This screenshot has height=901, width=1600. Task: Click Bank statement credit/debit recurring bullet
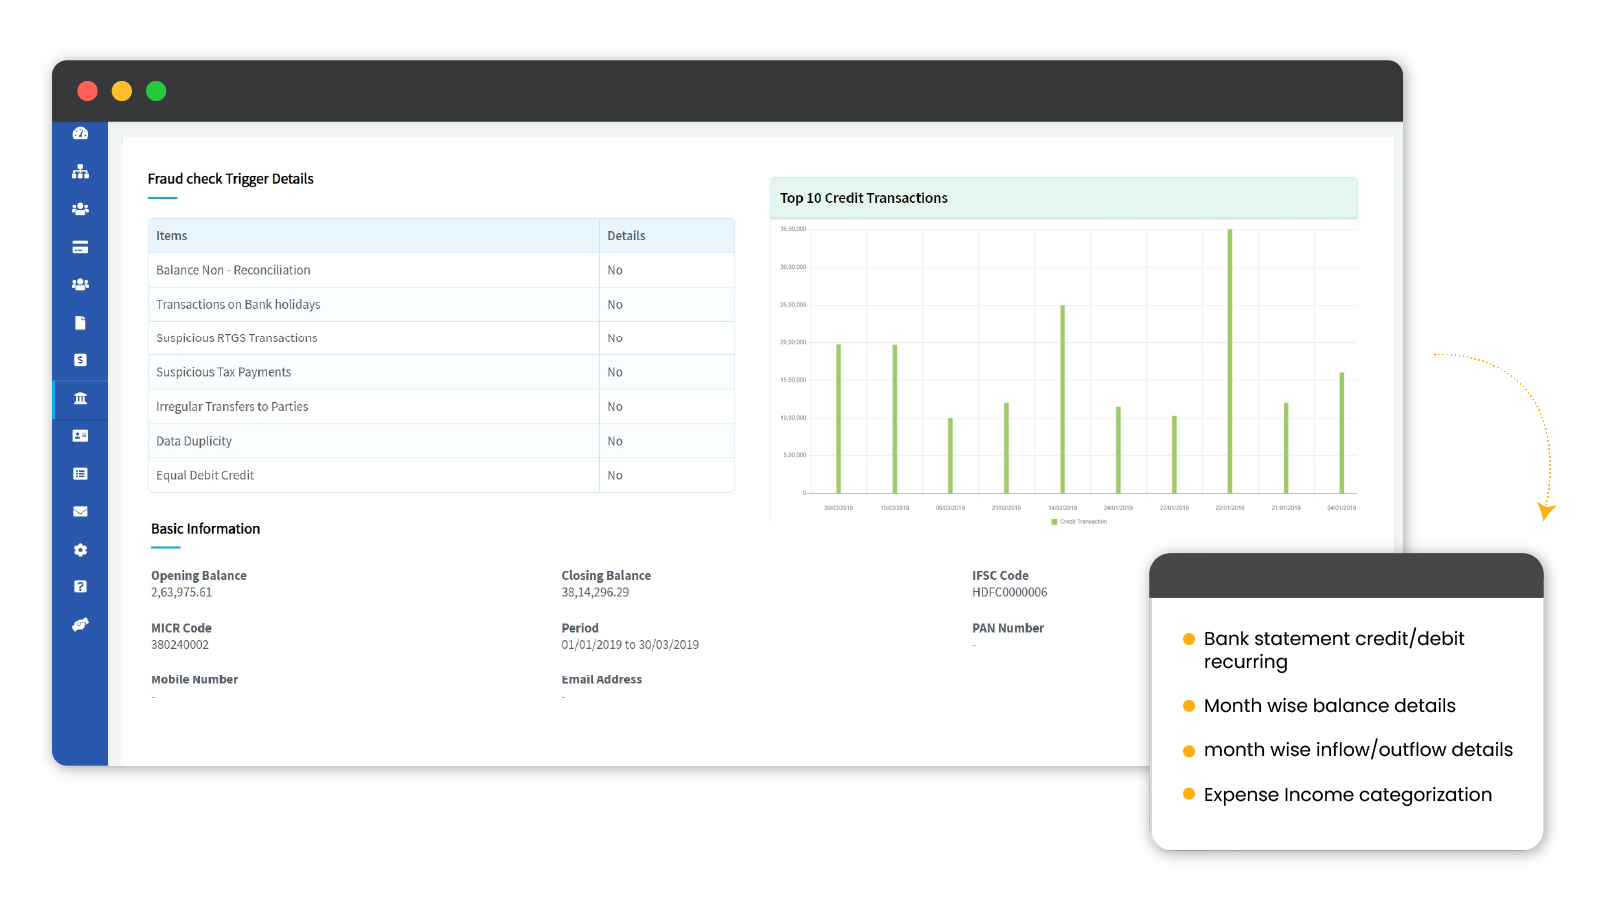(1334, 650)
